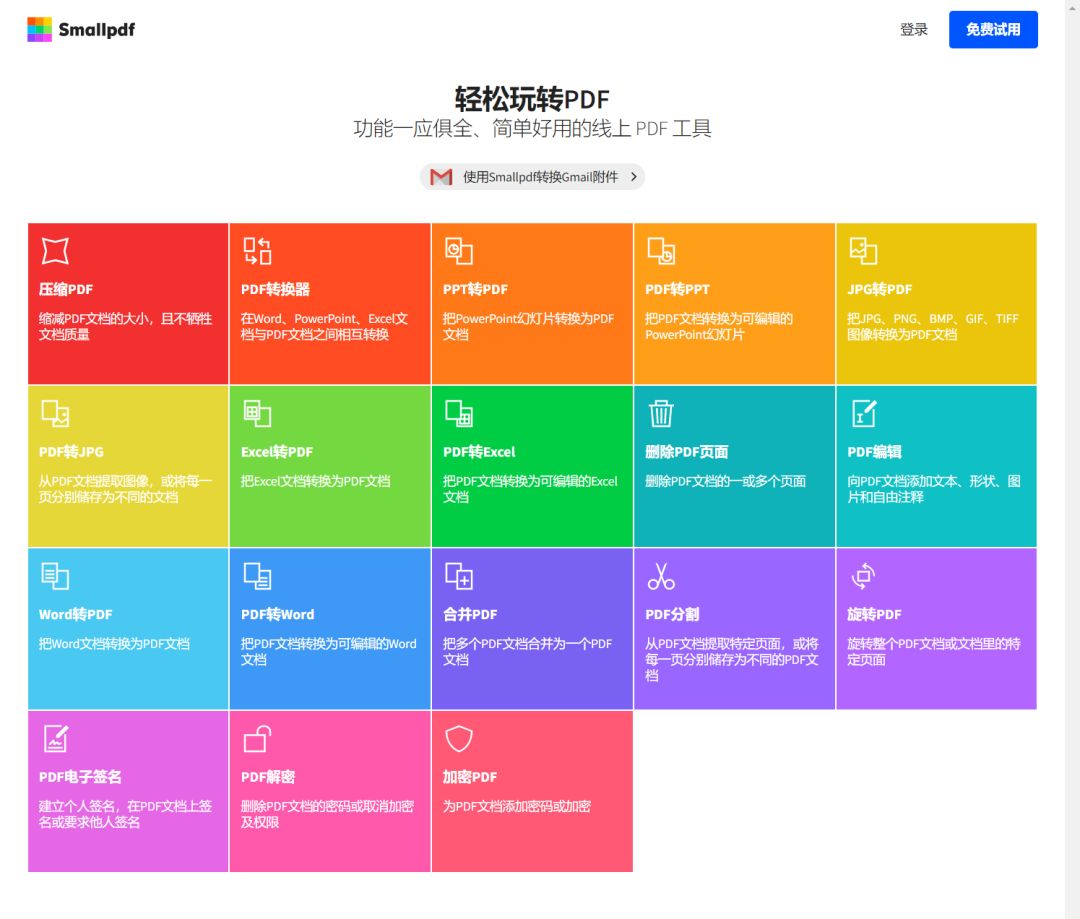The height and width of the screenshot is (919, 1080).
Task: Open the PDF转Word tile title
Action: (x=277, y=614)
